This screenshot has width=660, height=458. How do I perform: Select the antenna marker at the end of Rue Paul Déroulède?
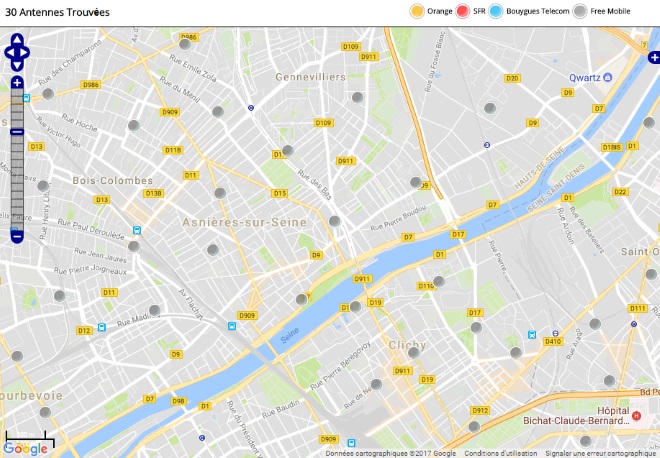point(133,246)
